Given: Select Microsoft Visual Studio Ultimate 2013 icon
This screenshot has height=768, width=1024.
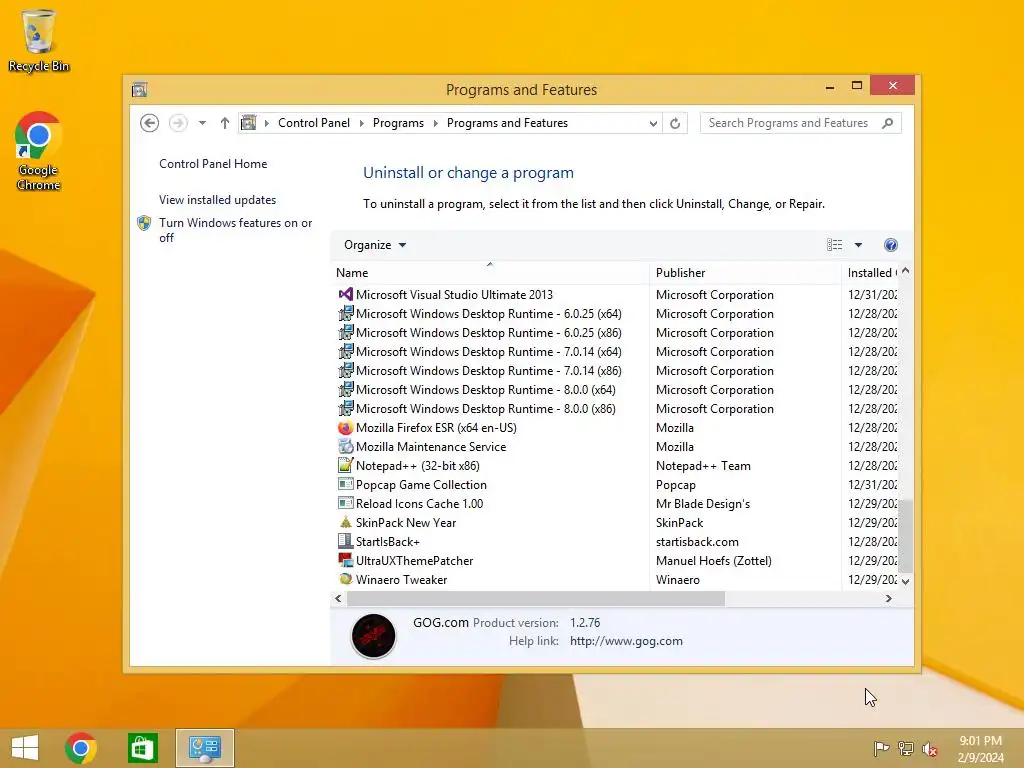Looking at the screenshot, I should click(345, 295).
